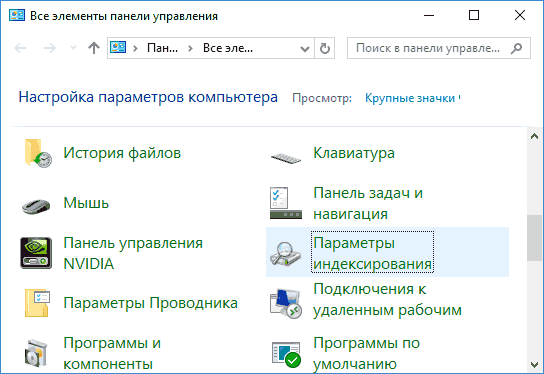
Task: Open recent locations dropdown arrow
Action: pos(73,48)
